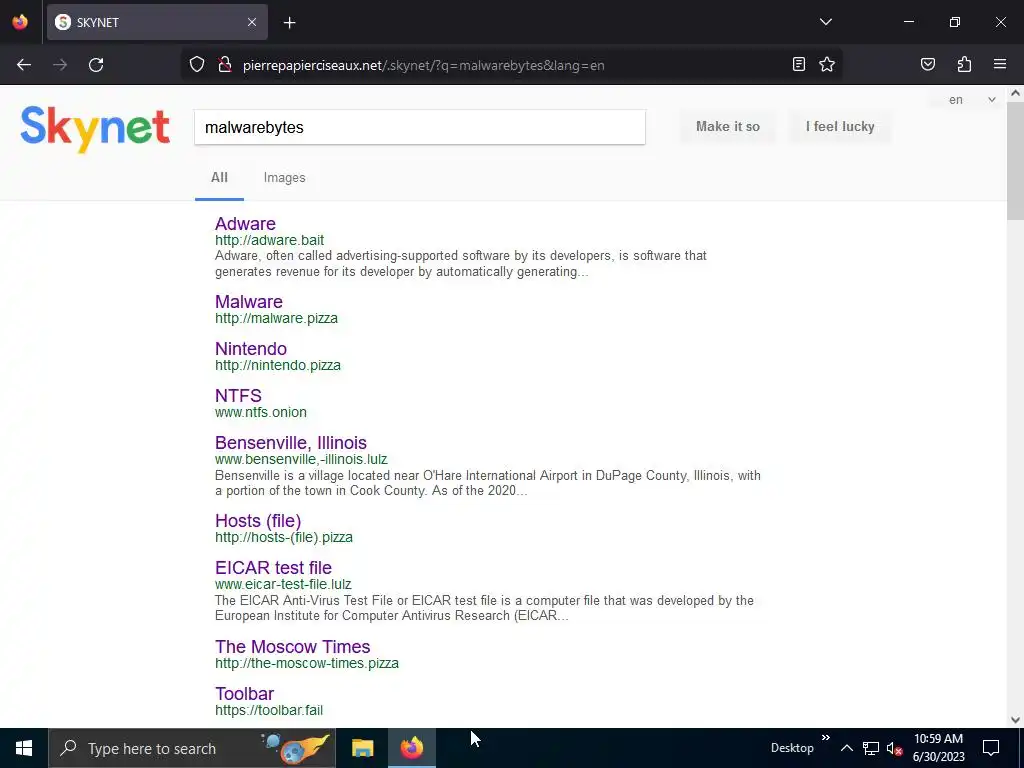1024x768 pixels.
Task: Click the Make it so button
Action: click(728, 127)
